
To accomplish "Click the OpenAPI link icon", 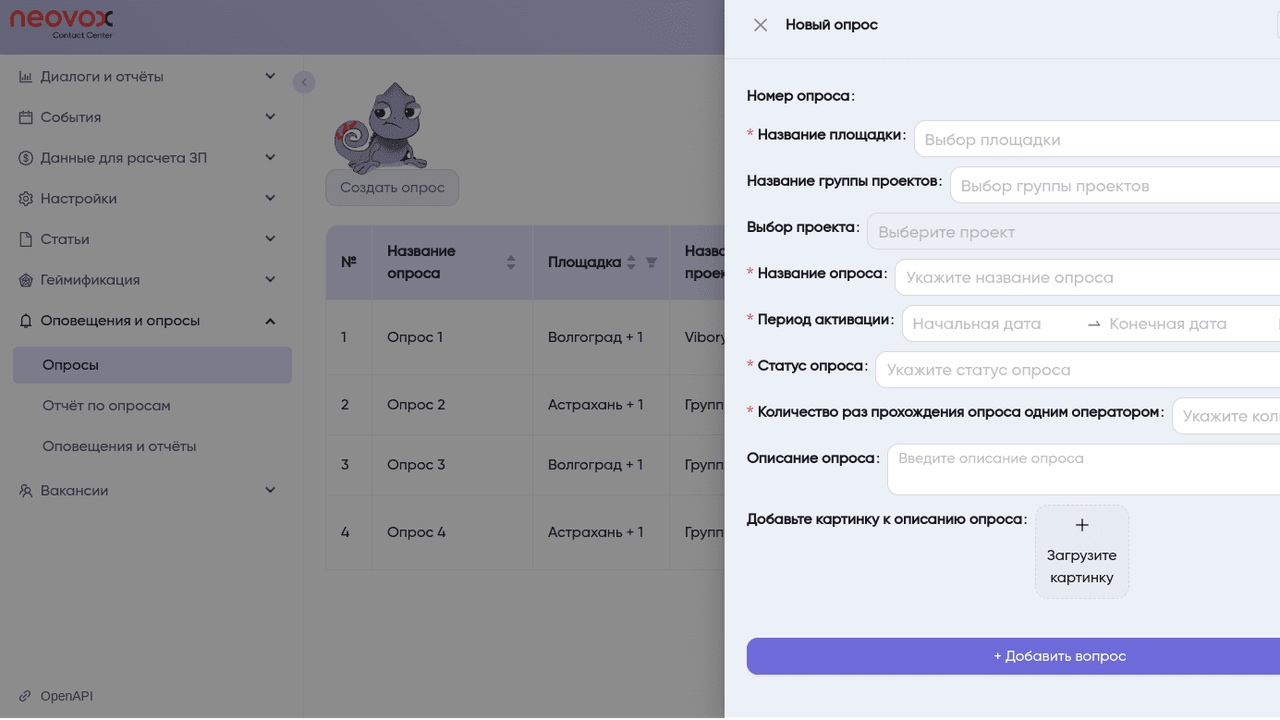I will coord(26,696).
